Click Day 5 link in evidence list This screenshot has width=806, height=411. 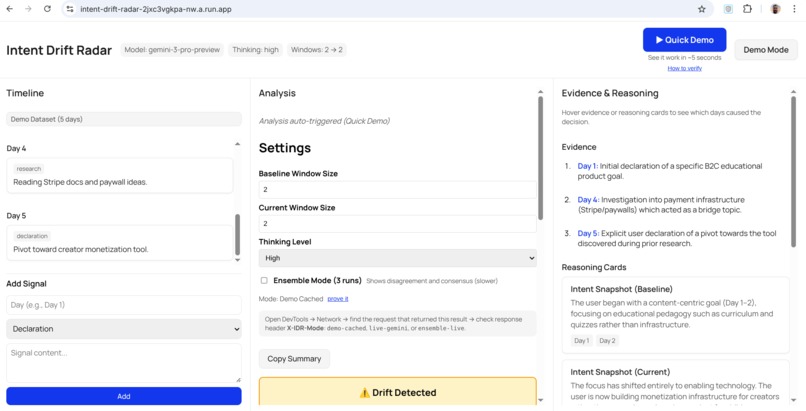pyautogui.click(x=588, y=233)
